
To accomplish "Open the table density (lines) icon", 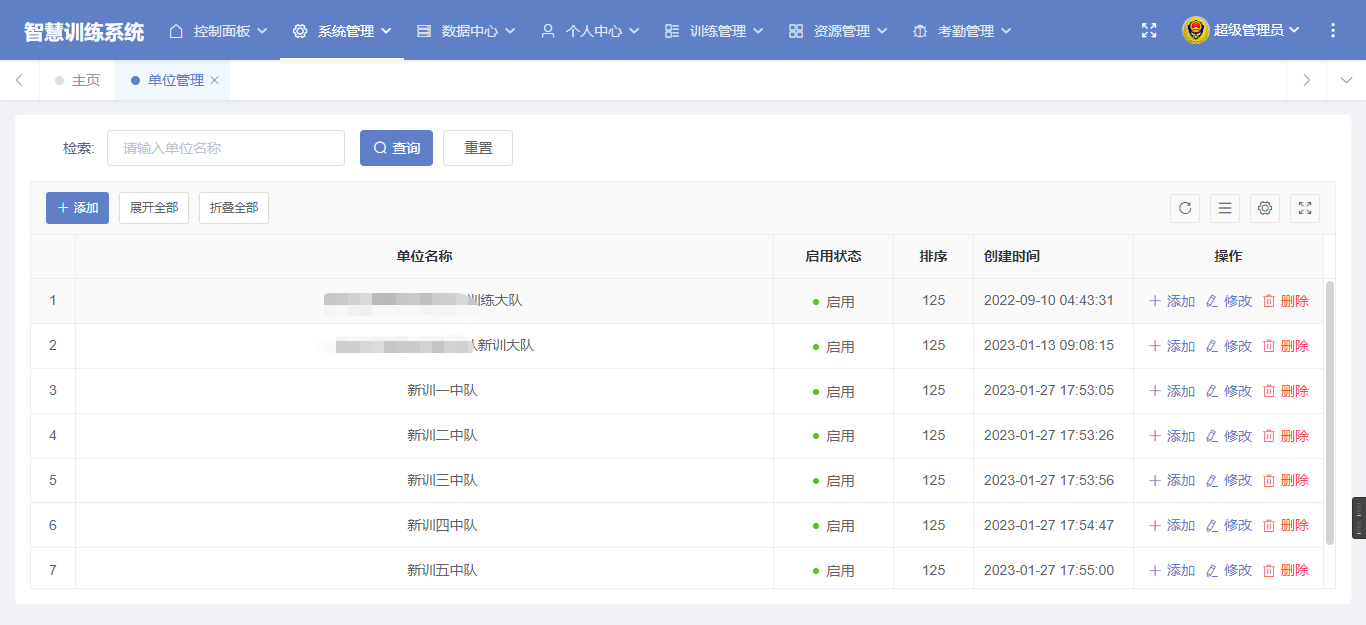I will tap(1225, 208).
